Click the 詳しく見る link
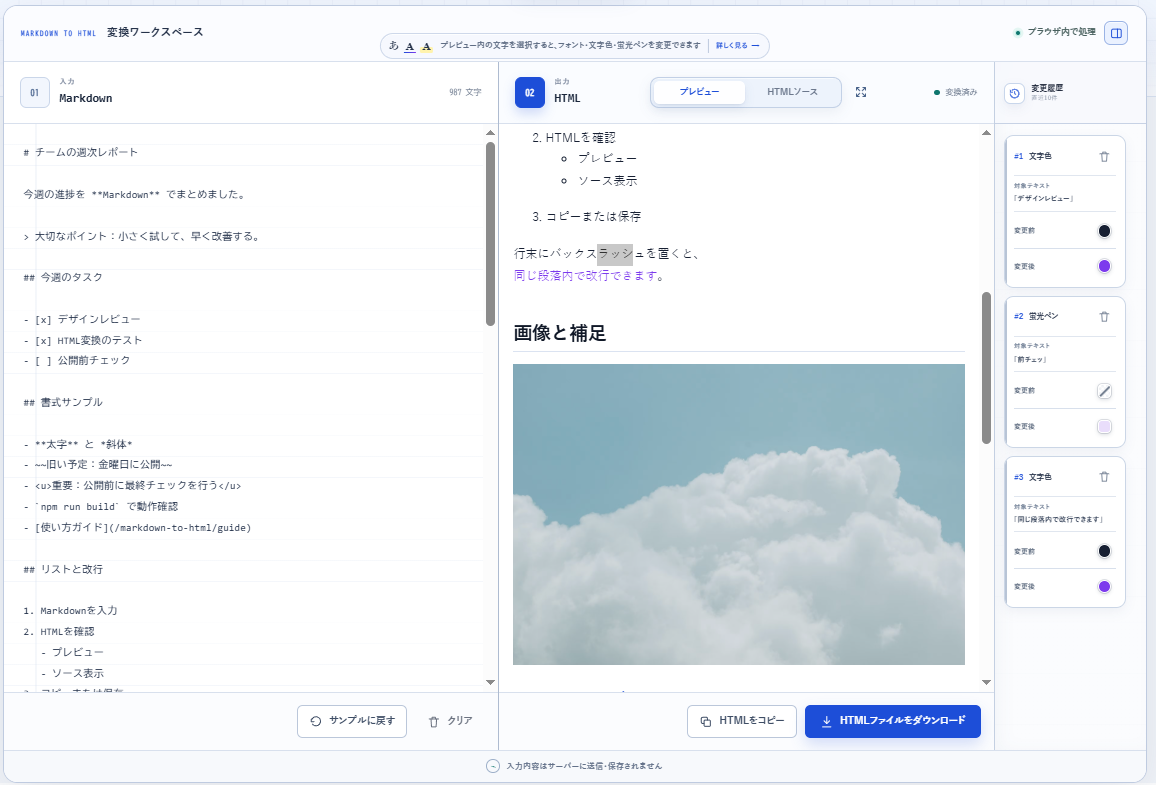The width and height of the screenshot is (1156, 785). pos(737,46)
